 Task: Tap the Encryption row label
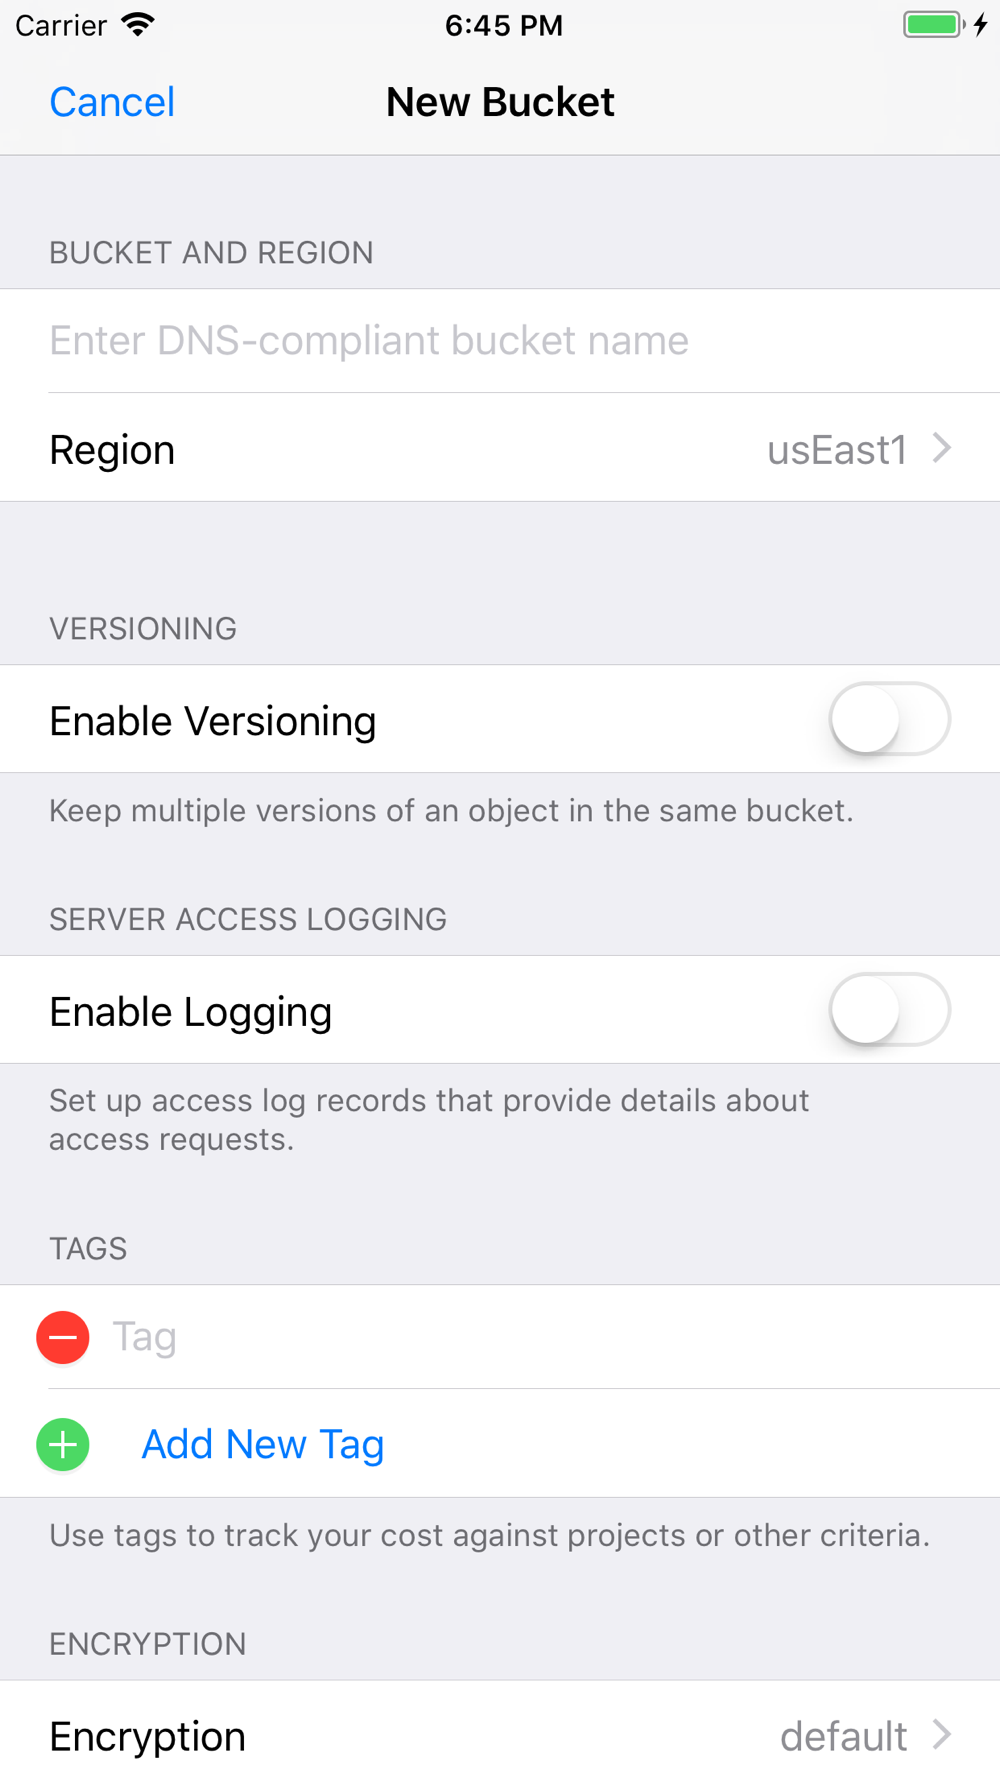click(x=148, y=1737)
